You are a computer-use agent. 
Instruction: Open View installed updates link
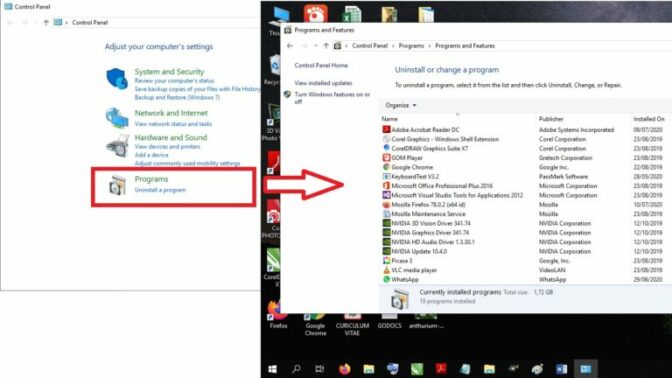click(323, 83)
